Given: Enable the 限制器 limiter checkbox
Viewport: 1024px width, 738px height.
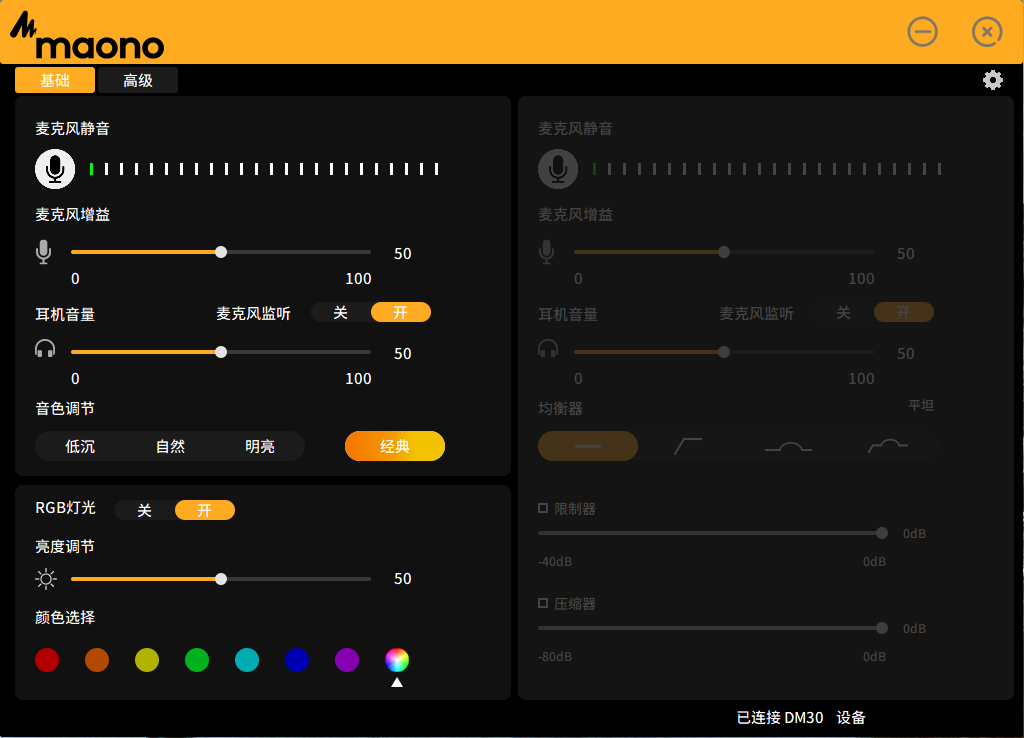Looking at the screenshot, I should coord(543,509).
